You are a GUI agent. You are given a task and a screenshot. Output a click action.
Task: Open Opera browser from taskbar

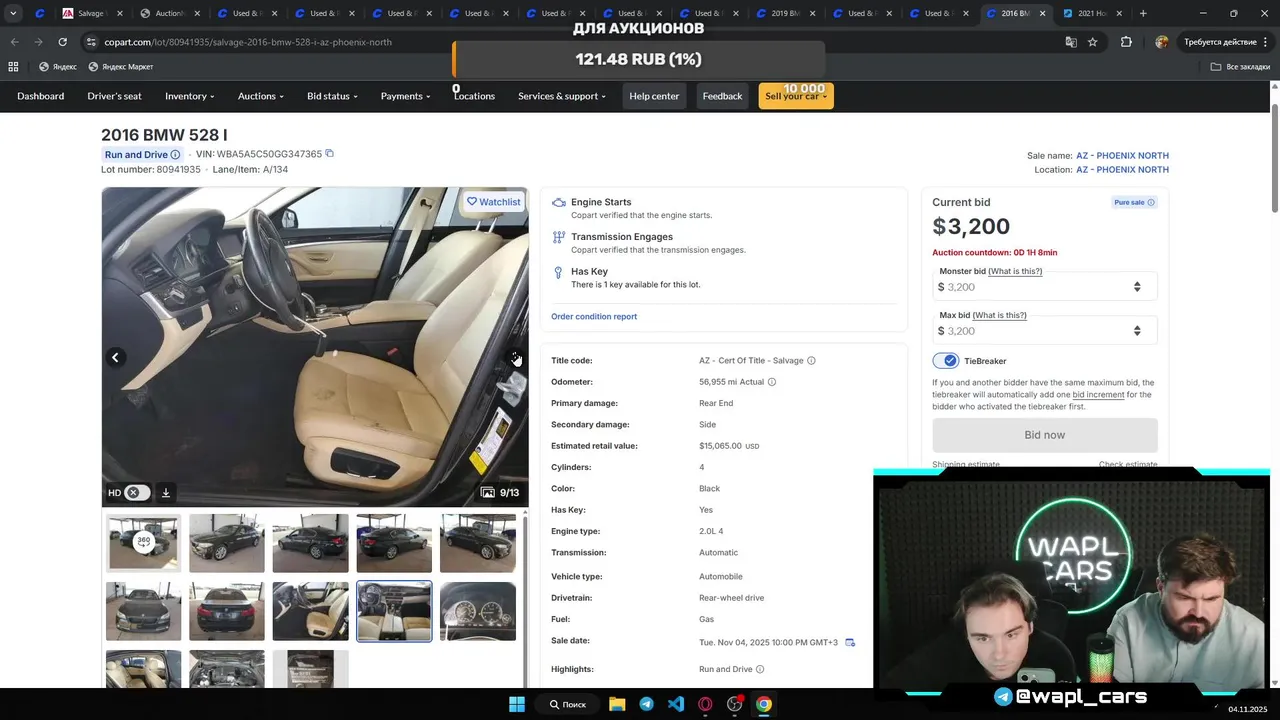coord(705,704)
